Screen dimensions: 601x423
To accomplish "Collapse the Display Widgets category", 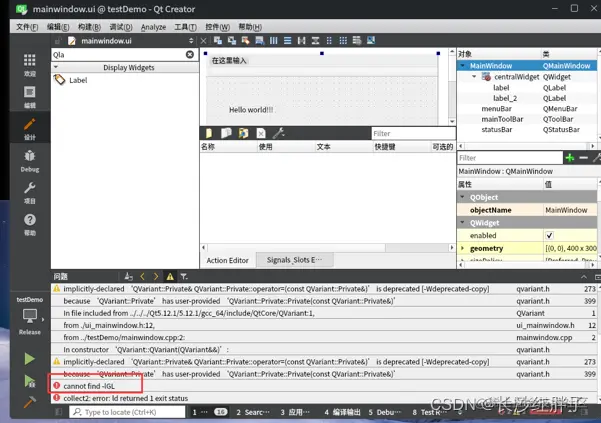I will [56, 67].
